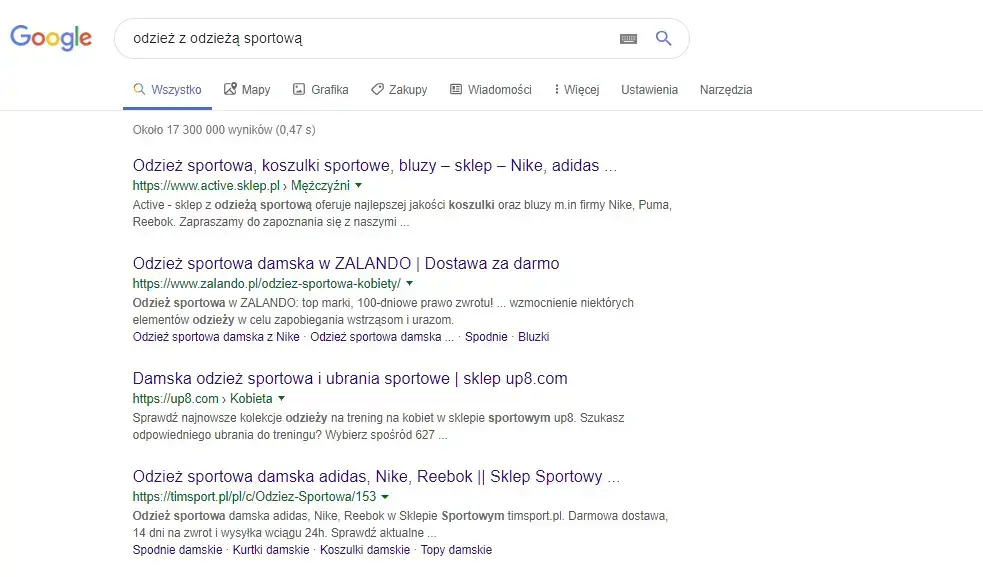Expand the Więcej dropdown
Image resolution: width=983 pixels, height=577 pixels.
point(574,89)
